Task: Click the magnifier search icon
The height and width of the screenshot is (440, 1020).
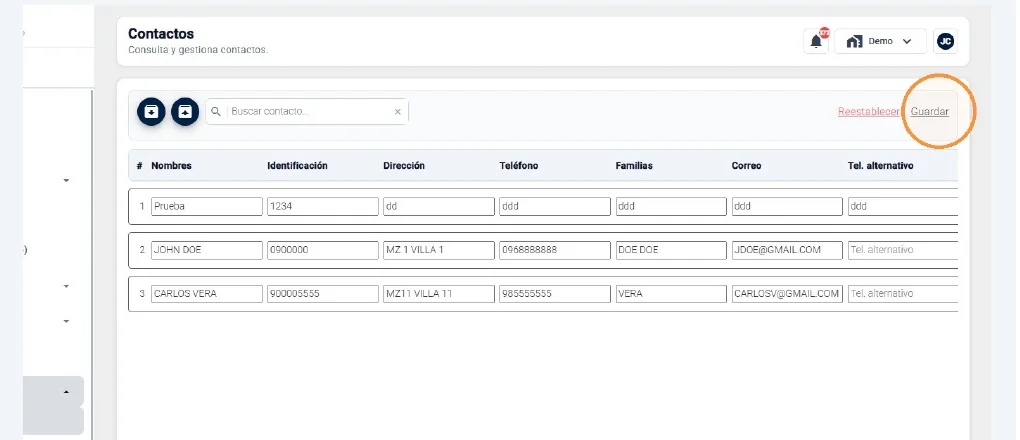Action: 217,112
